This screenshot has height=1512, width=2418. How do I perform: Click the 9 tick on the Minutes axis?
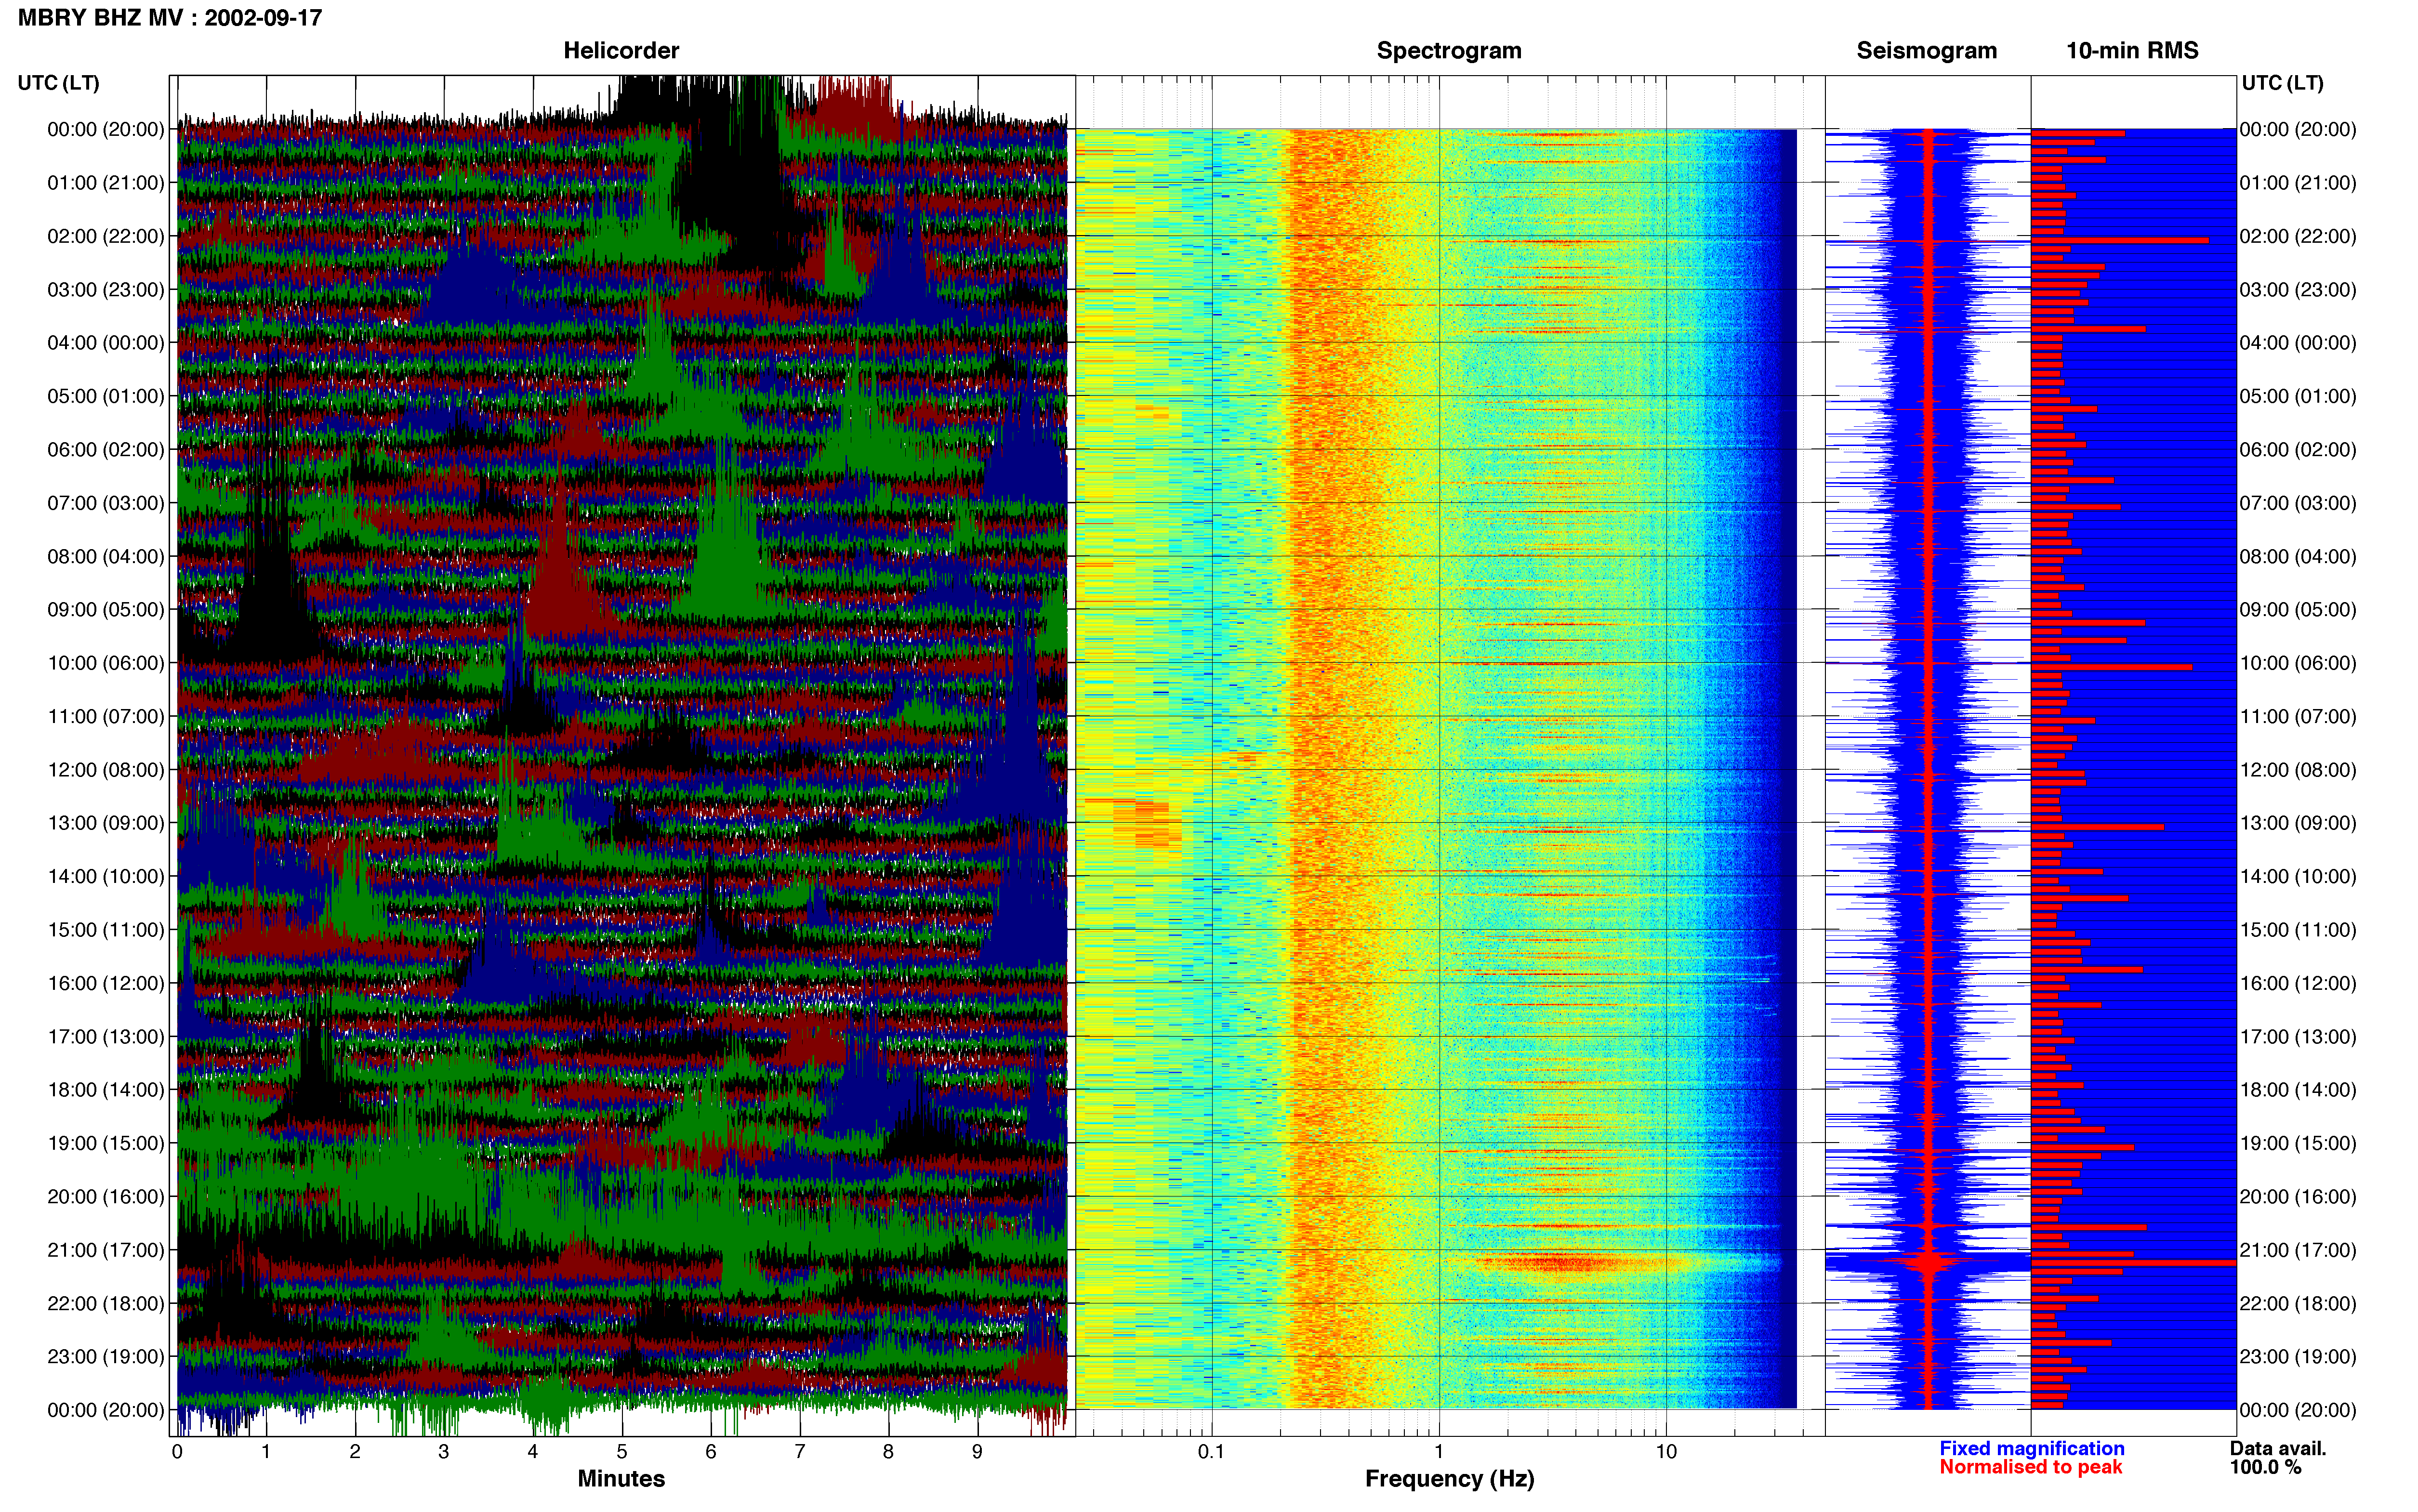(x=977, y=1451)
